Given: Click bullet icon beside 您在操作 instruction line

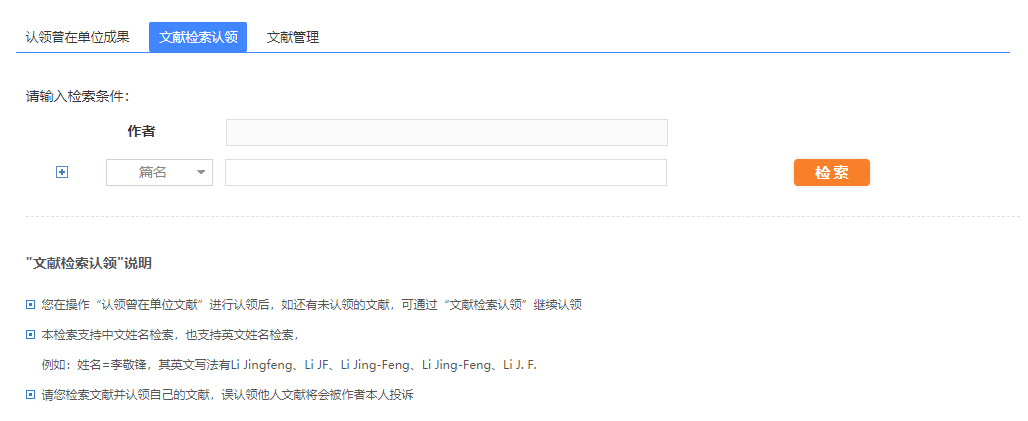Looking at the screenshot, I should [x=31, y=304].
